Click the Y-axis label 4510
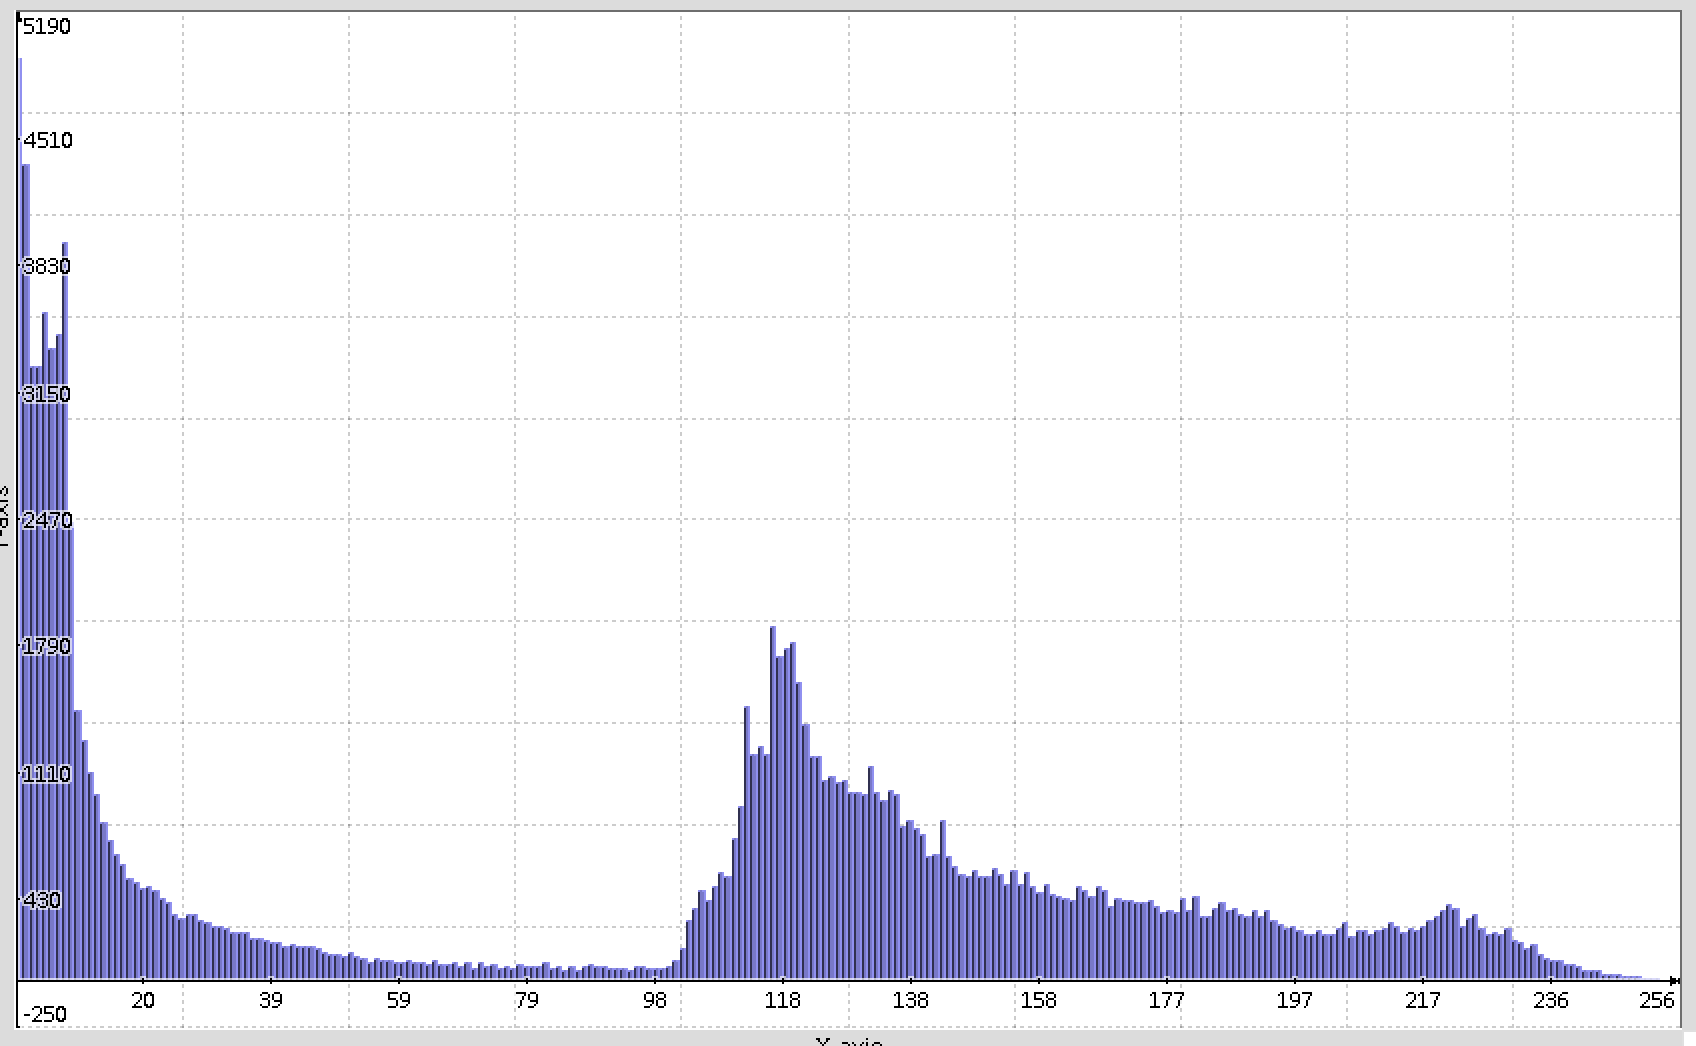This screenshot has height=1046, width=1696. tap(48, 140)
